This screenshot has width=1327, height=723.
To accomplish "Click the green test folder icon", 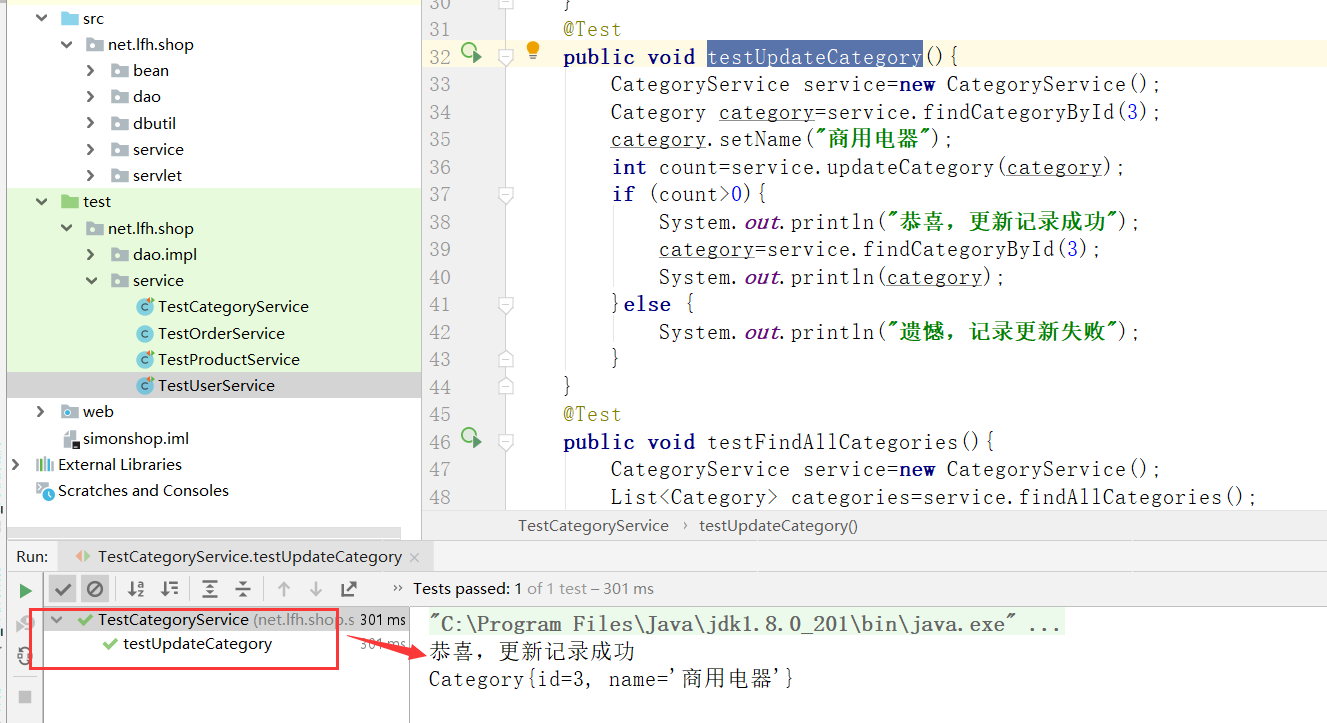I will [69, 202].
